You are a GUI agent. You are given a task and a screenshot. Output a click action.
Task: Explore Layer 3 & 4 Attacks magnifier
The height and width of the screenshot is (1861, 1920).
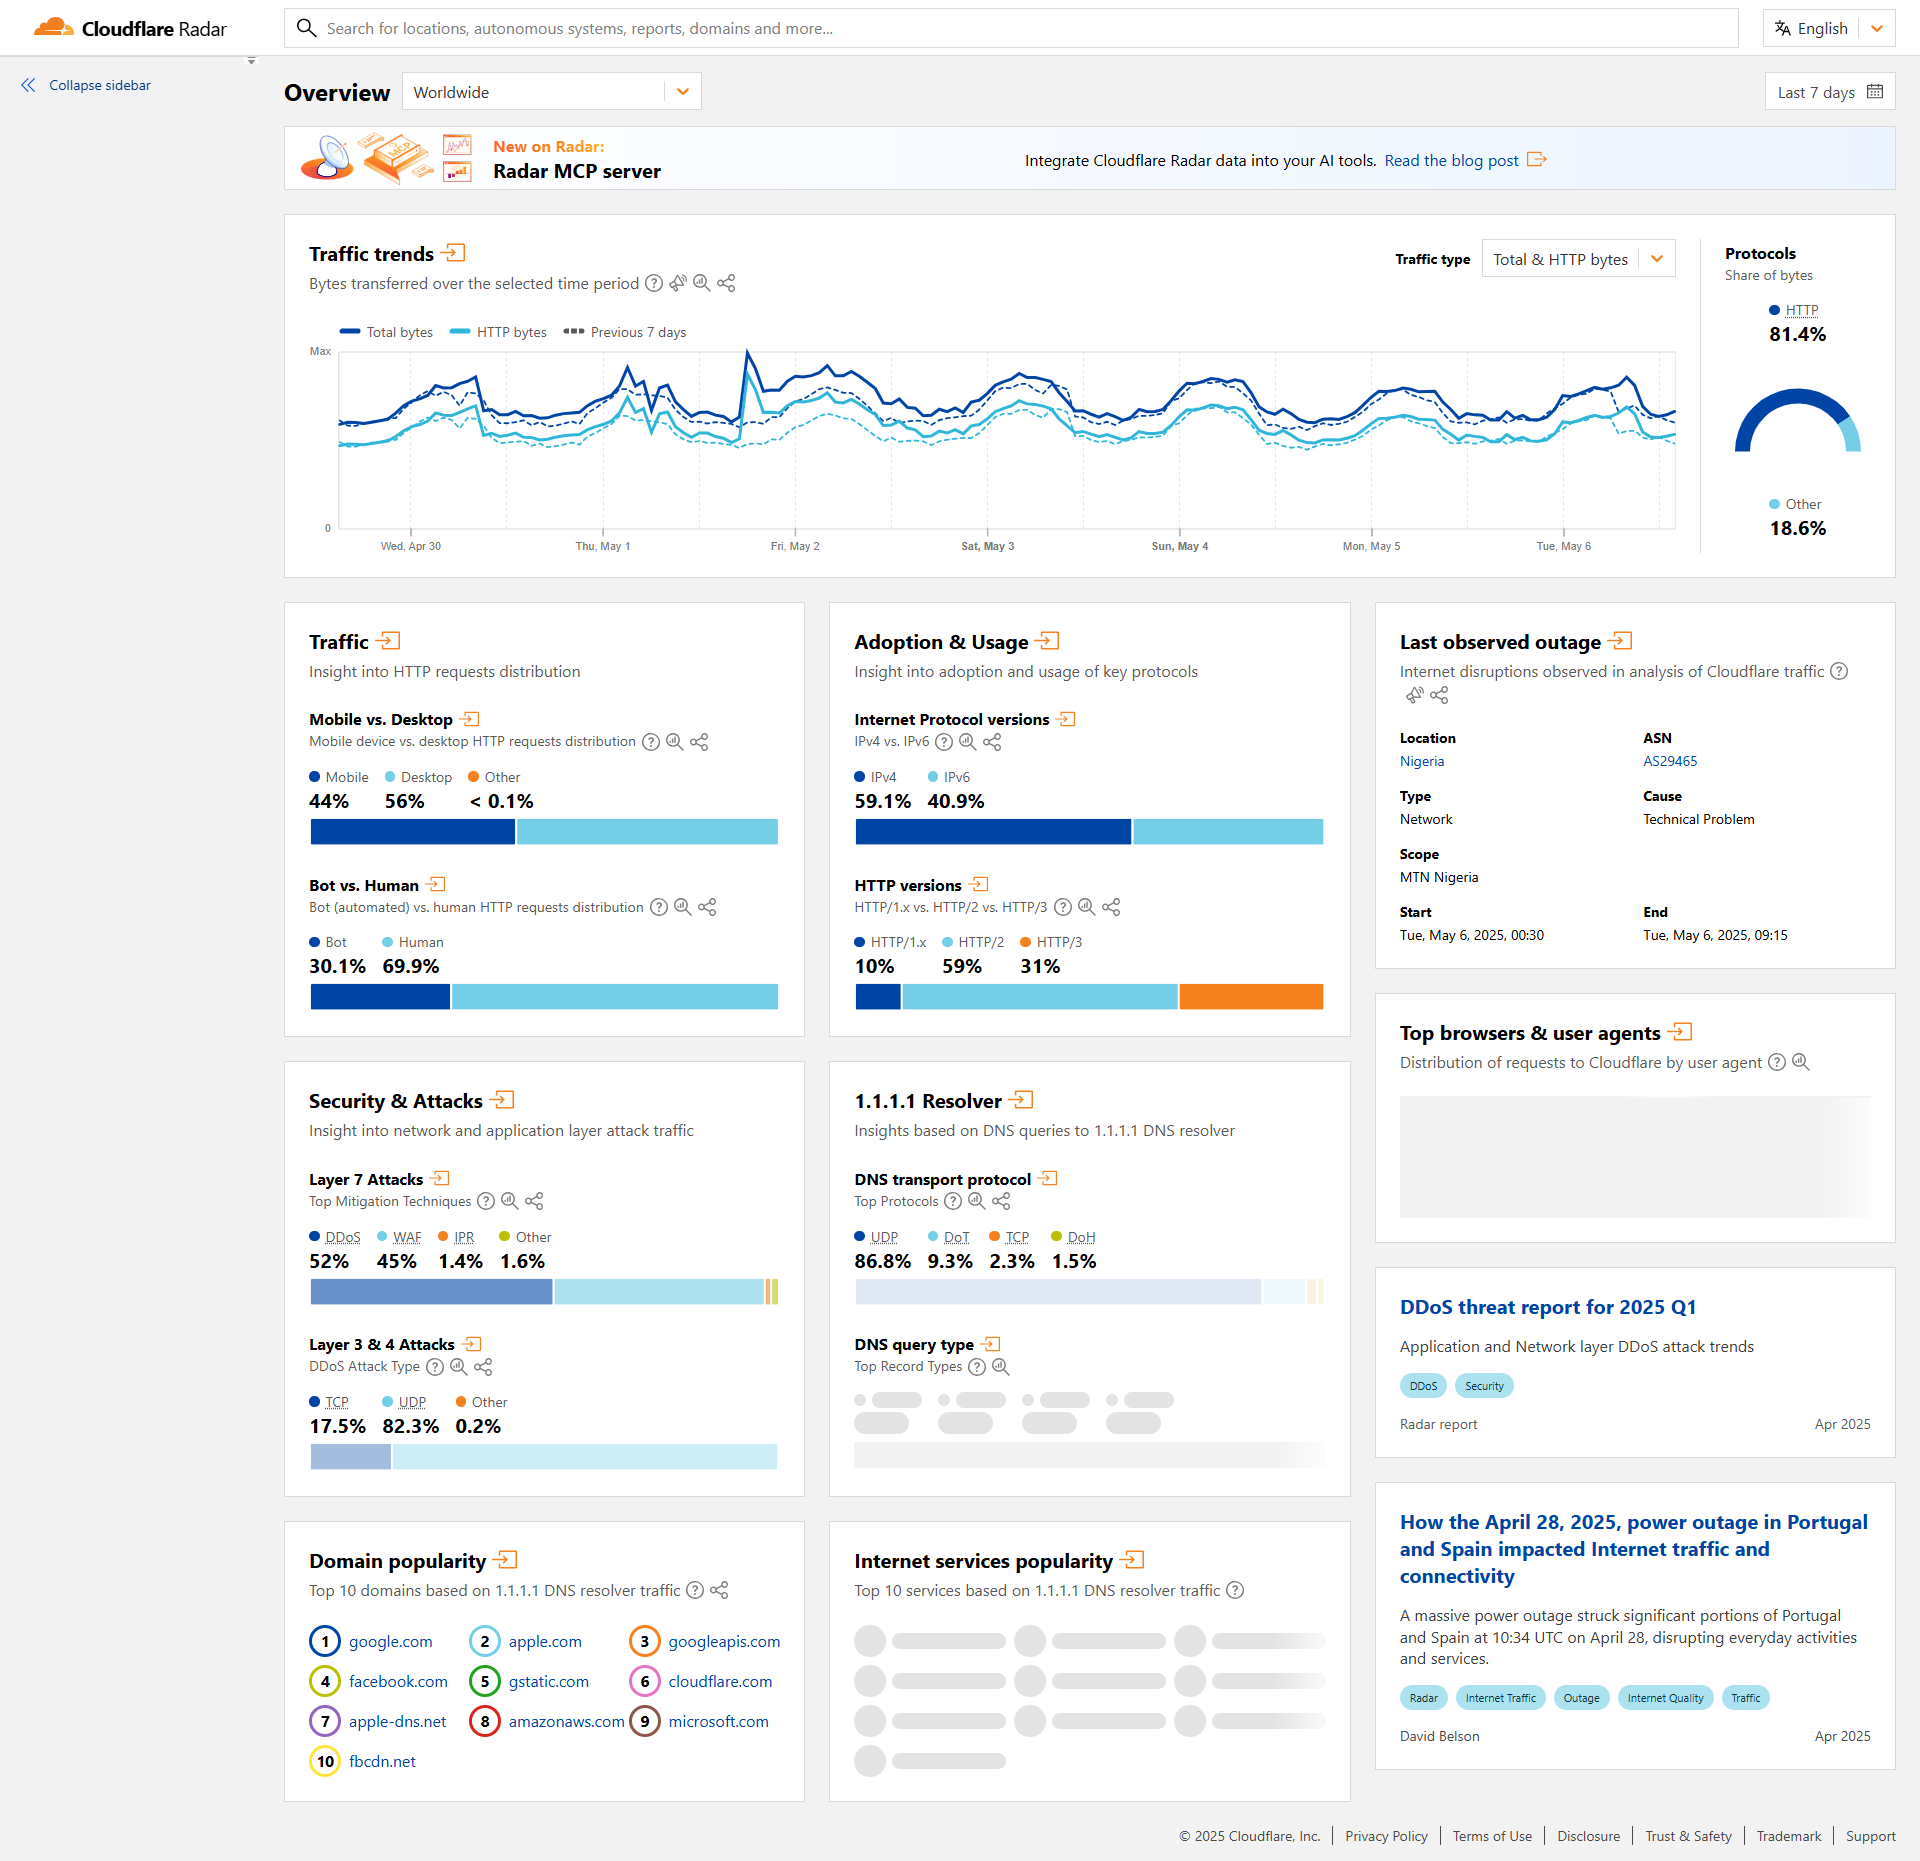pyautogui.click(x=459, y=1366)
